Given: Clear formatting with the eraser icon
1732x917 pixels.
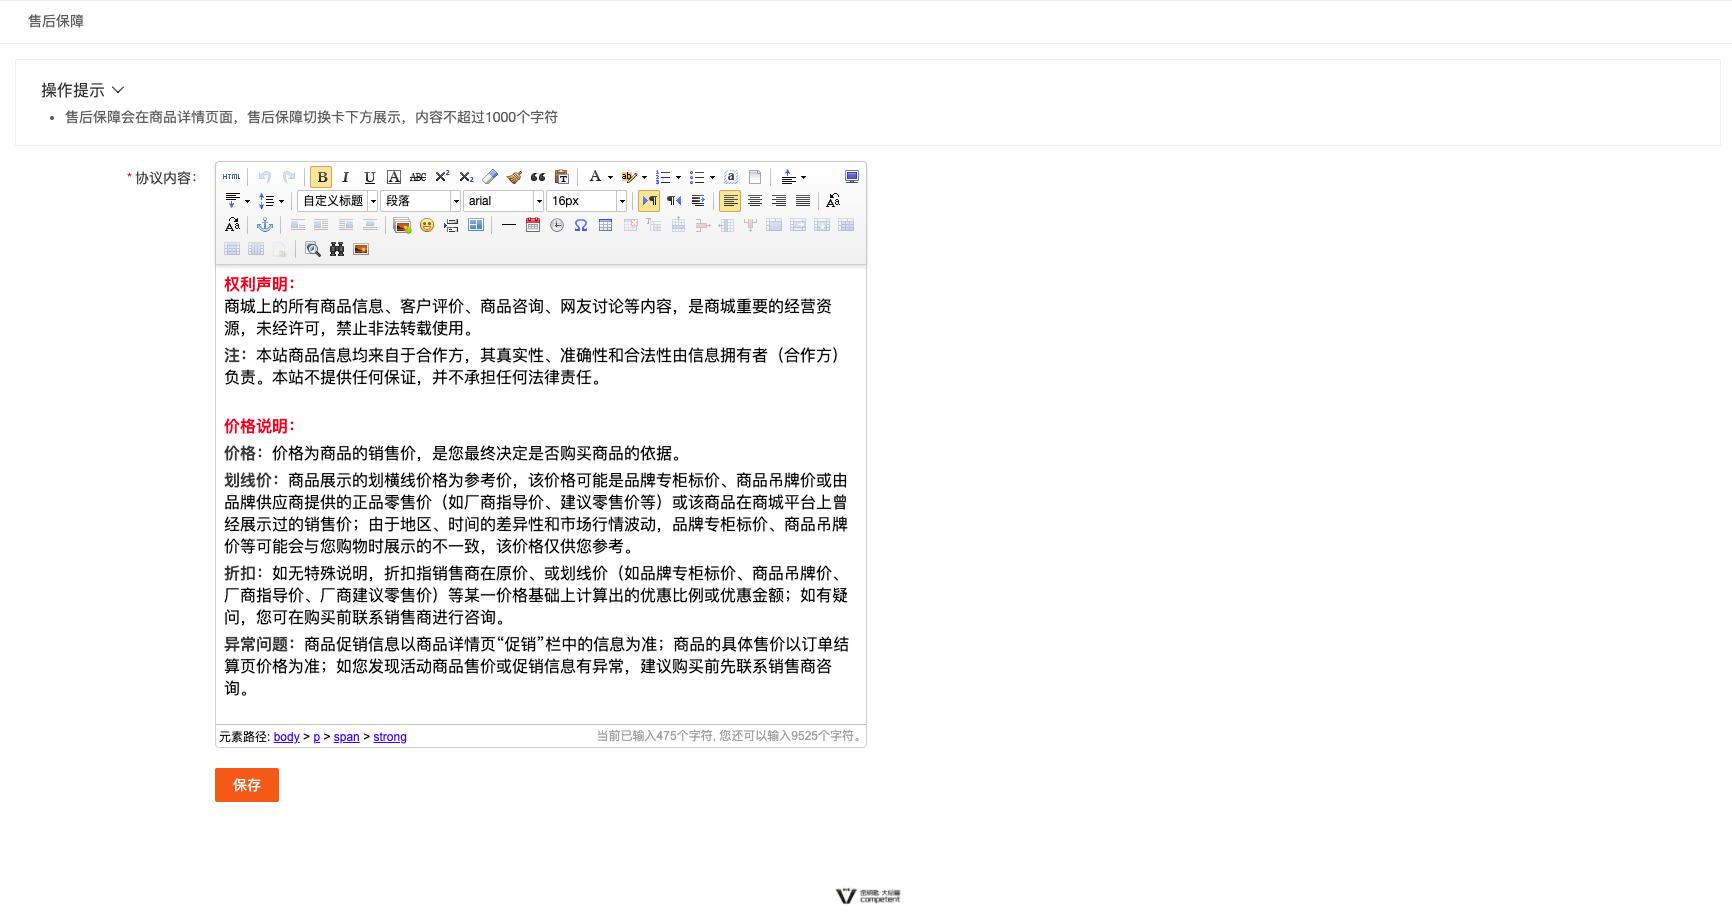Looking at the screenshot, I should point(490,177).
